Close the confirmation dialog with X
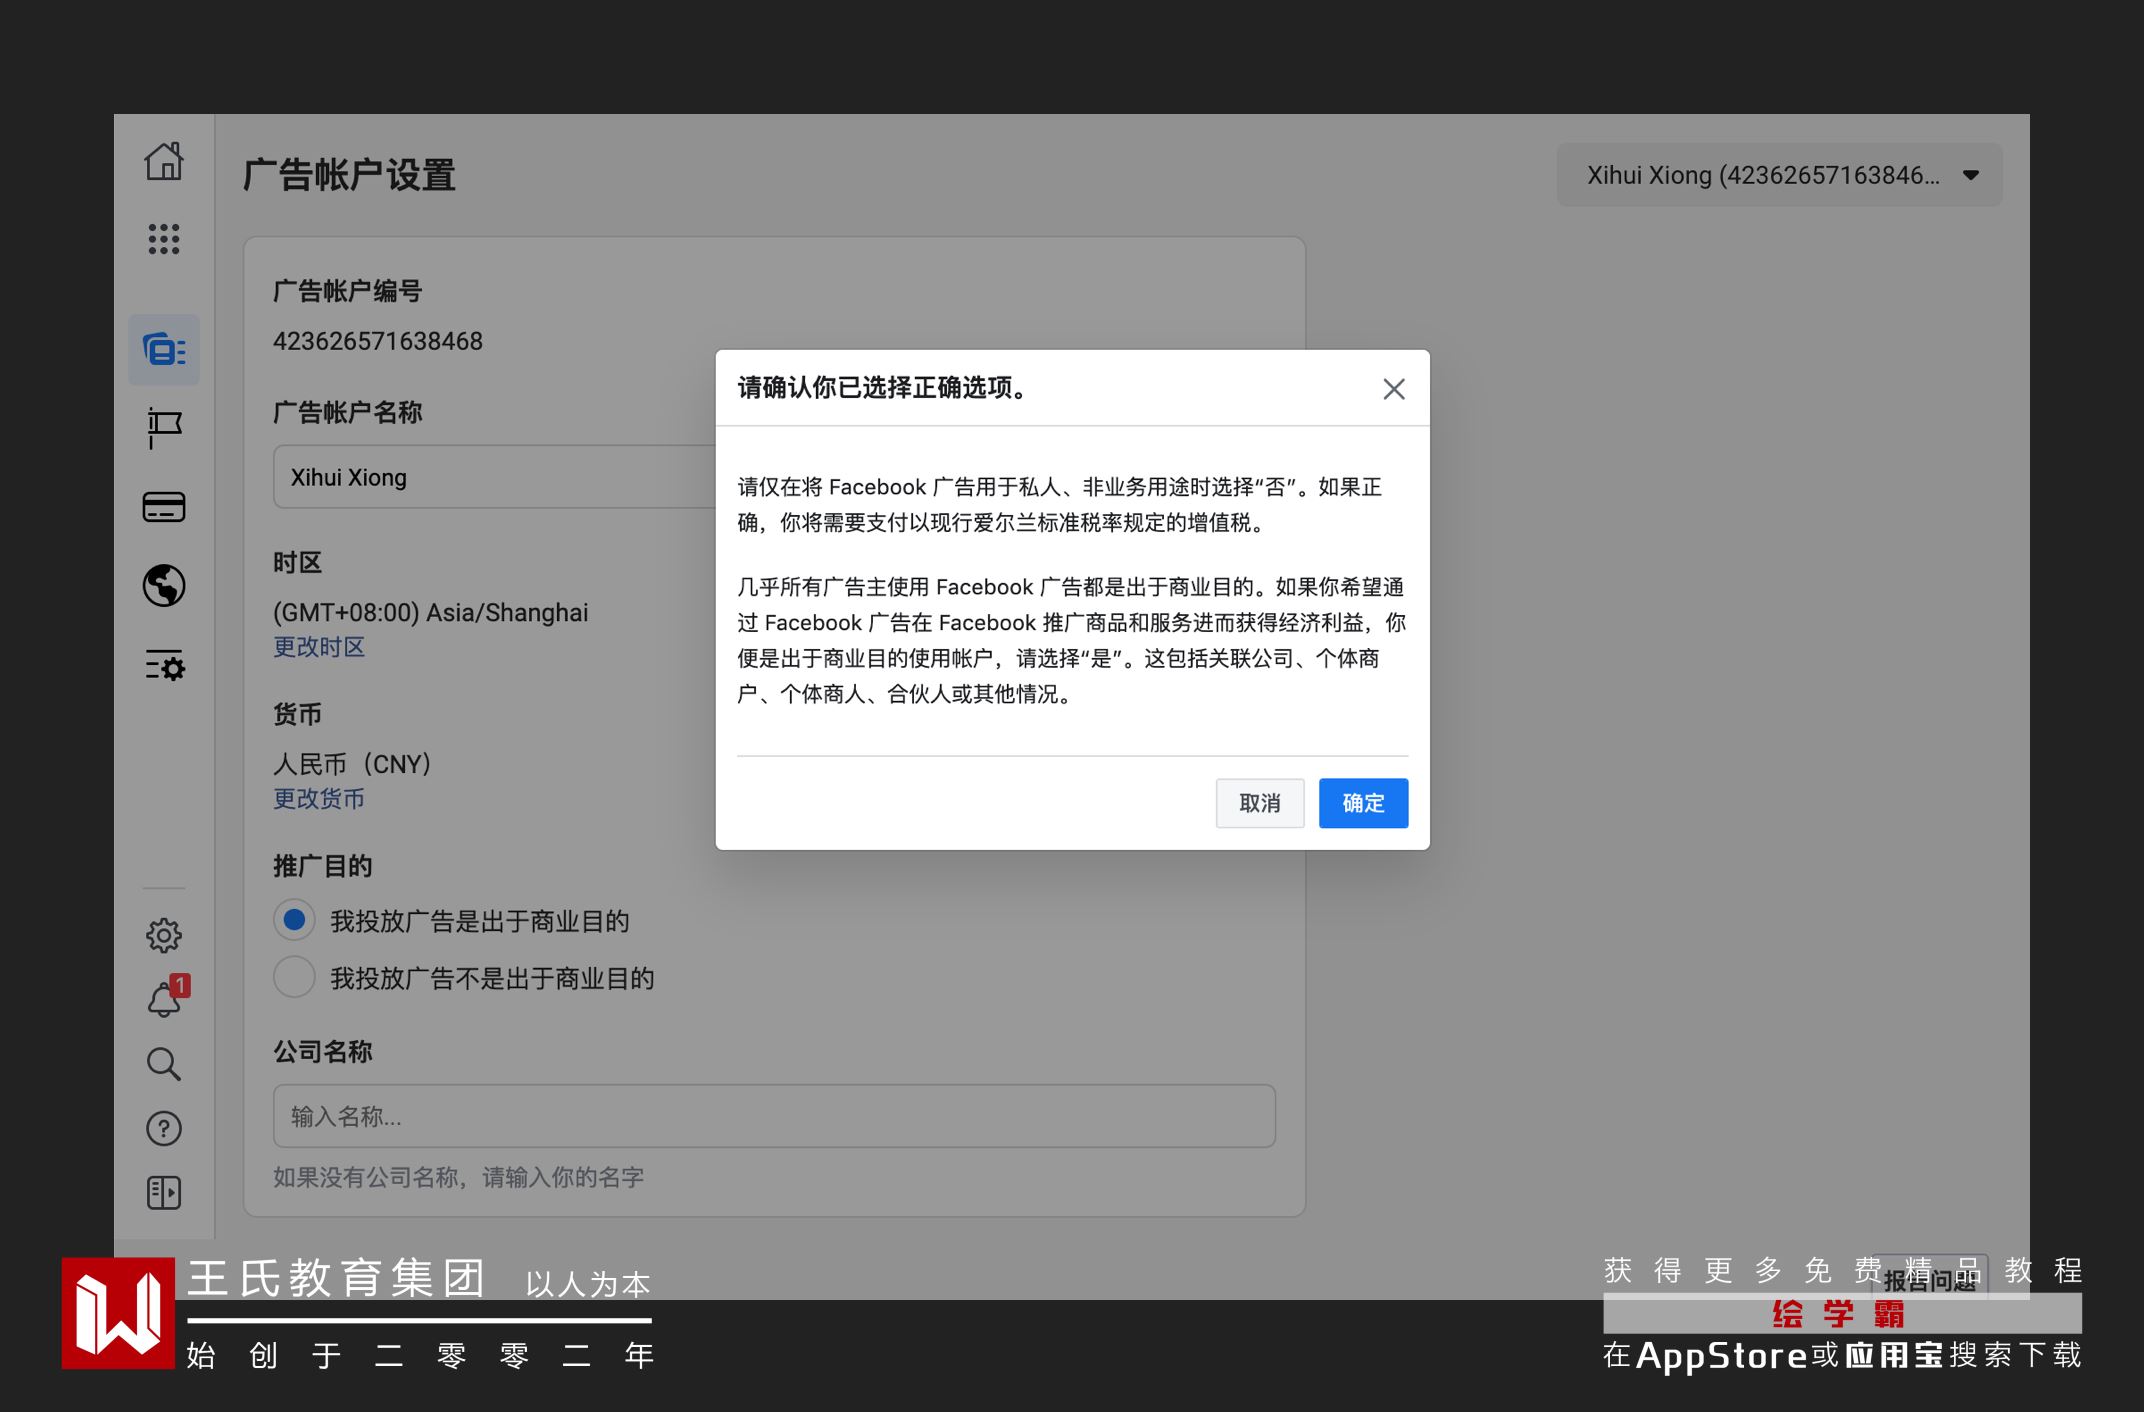2144x1412 pixels. click(x=1393, y=389)
